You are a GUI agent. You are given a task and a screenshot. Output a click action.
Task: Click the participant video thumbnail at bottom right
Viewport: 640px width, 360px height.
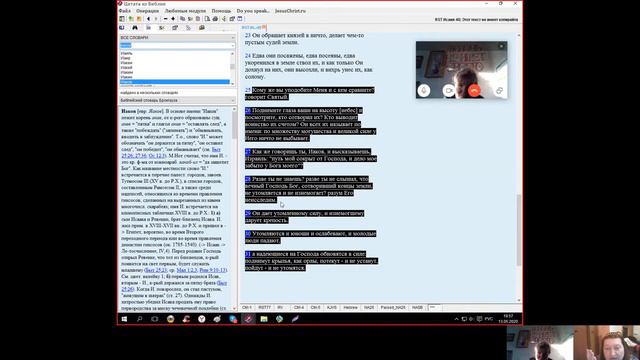pos(607,342)
